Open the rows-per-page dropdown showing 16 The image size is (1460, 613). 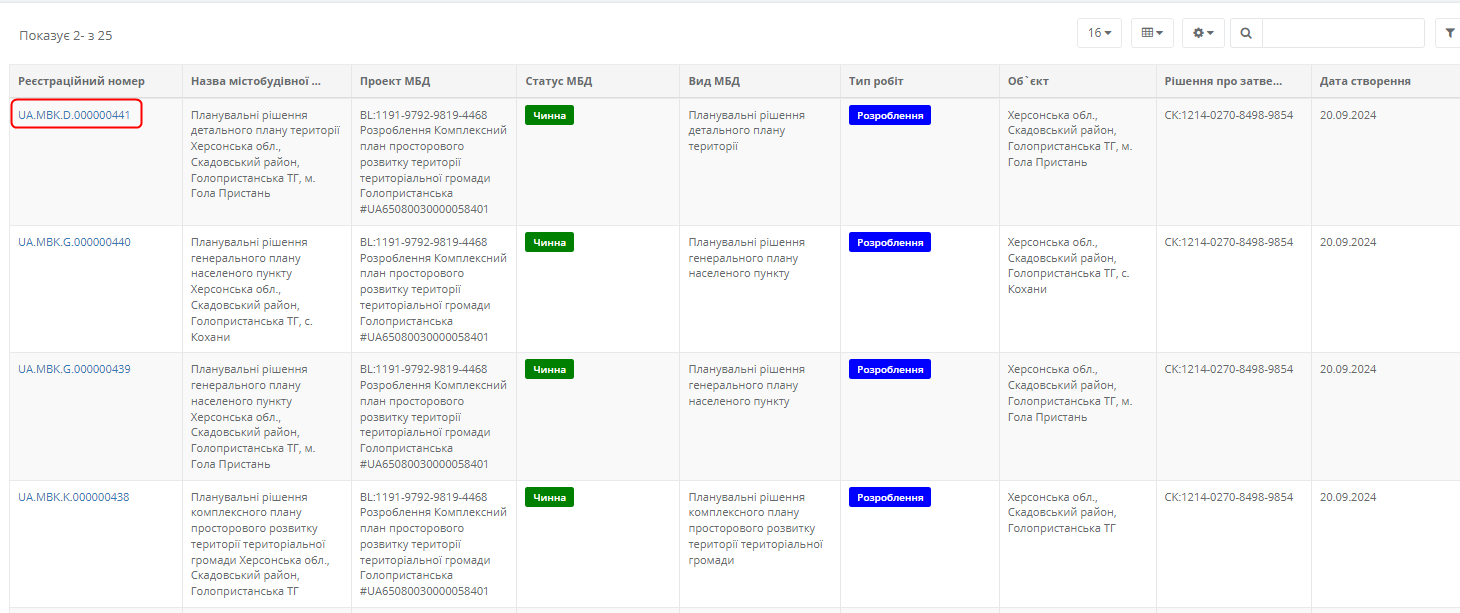click(x=1099, y=33)
